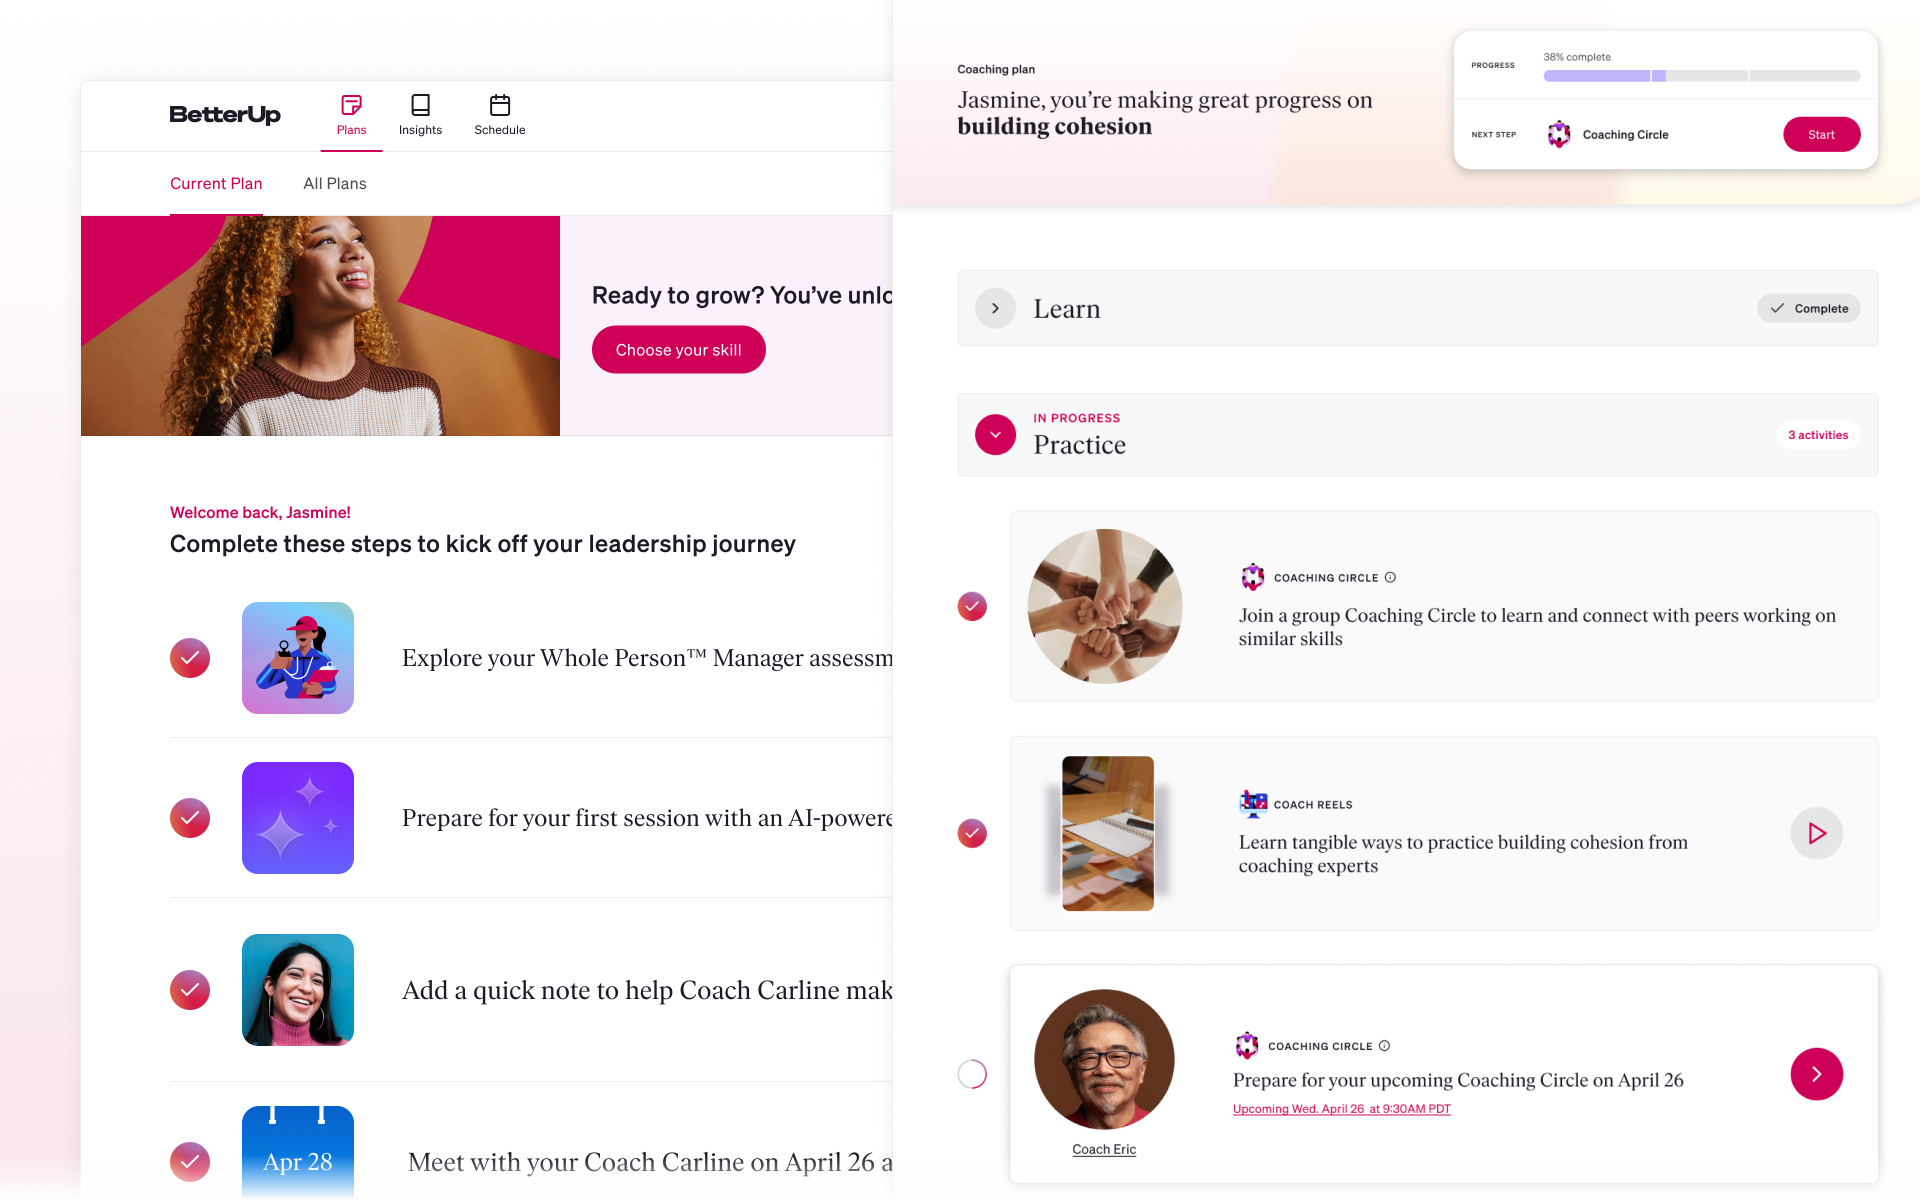Click Coaching Circle icon on April 26 prep card
The width and height of the screenshot is (1920, 1200).
(1247, 1046)
